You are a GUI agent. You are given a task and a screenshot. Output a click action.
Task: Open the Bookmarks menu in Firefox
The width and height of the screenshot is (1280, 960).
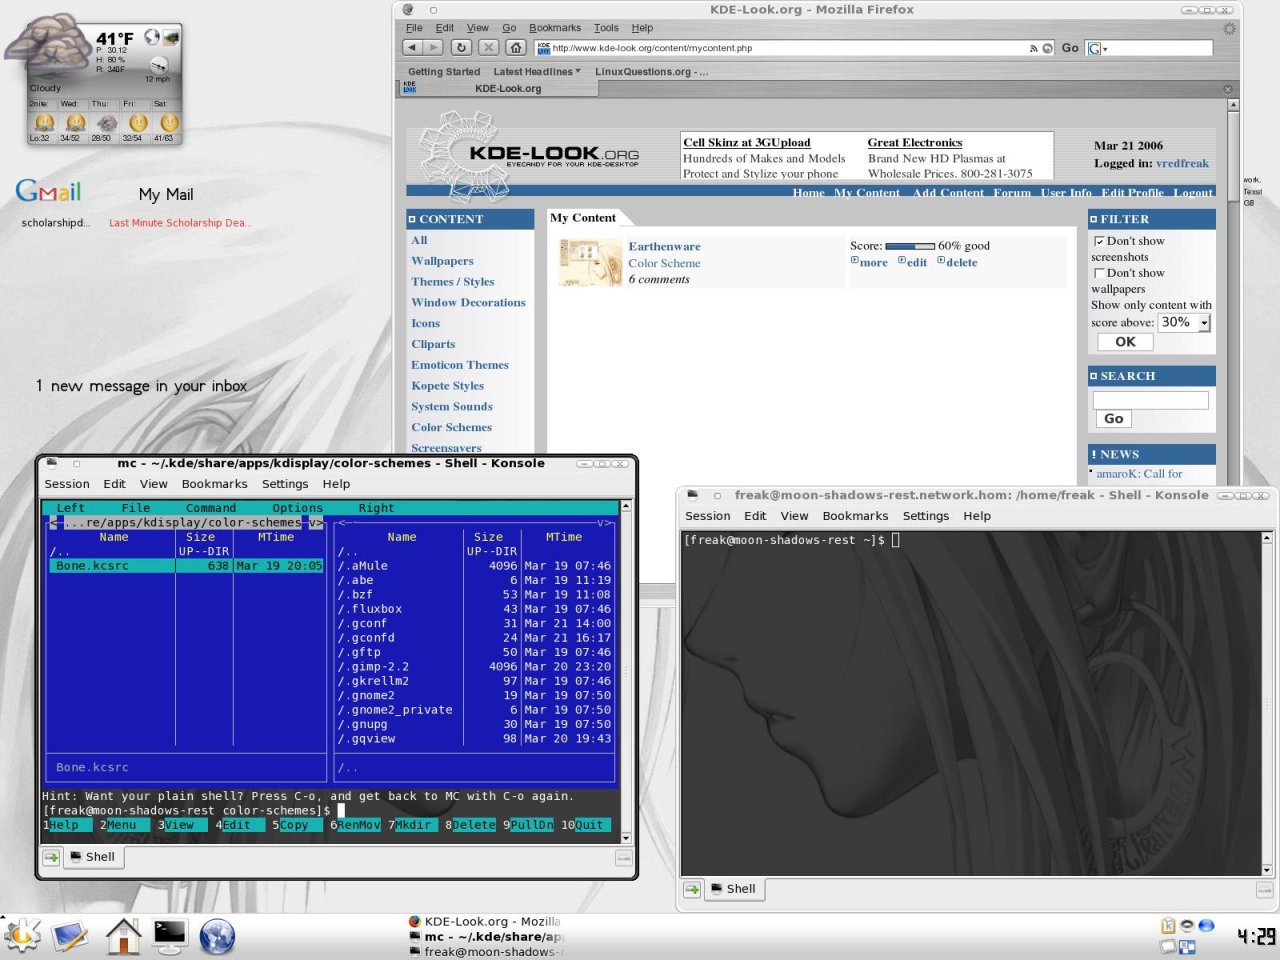pos(555,28)
